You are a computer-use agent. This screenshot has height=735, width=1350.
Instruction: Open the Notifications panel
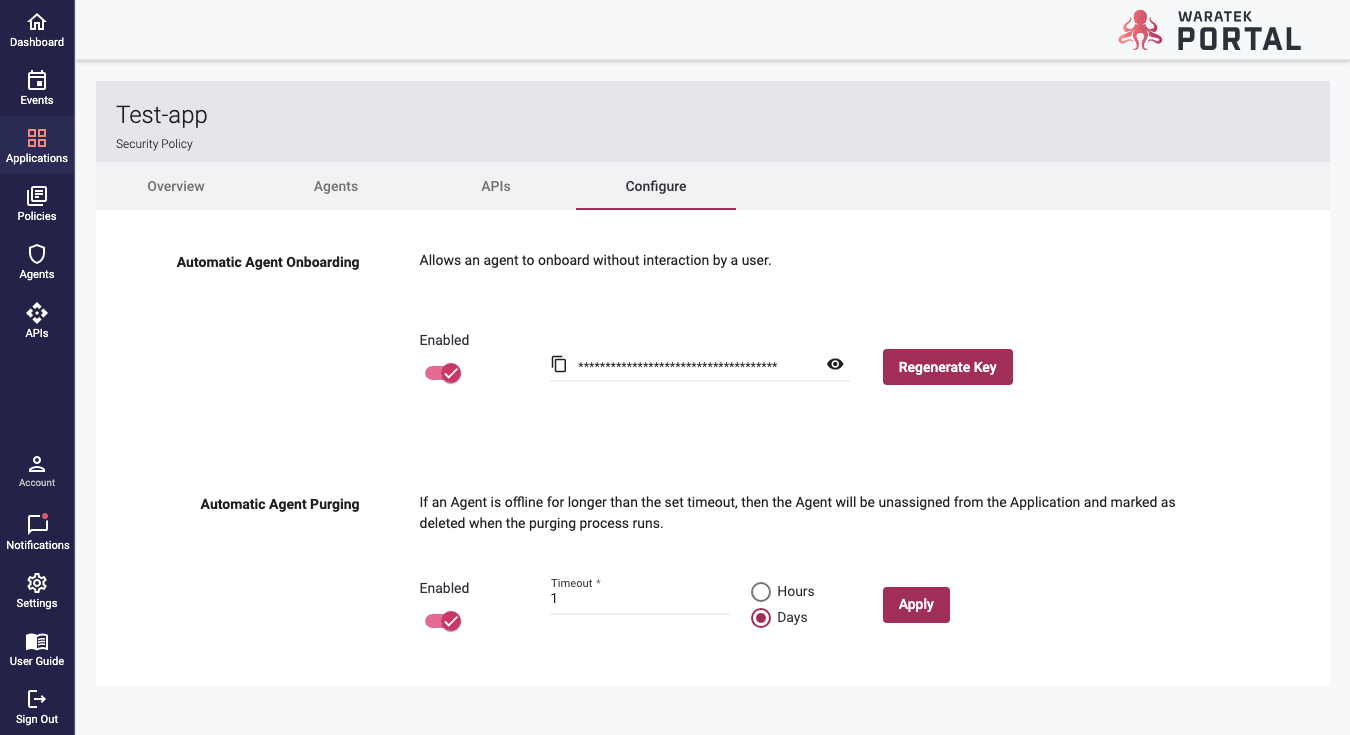37,532
